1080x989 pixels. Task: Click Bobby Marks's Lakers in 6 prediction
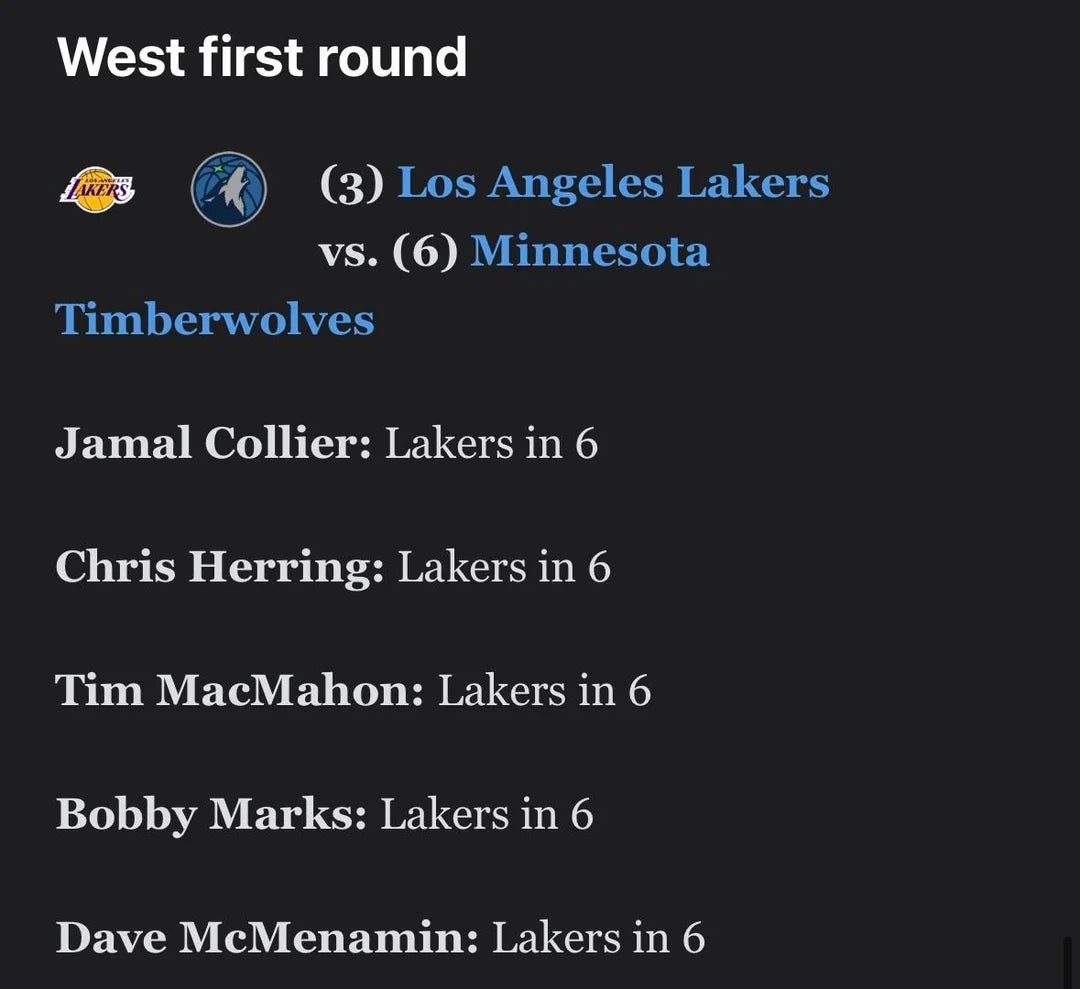(x=487, y=815)
